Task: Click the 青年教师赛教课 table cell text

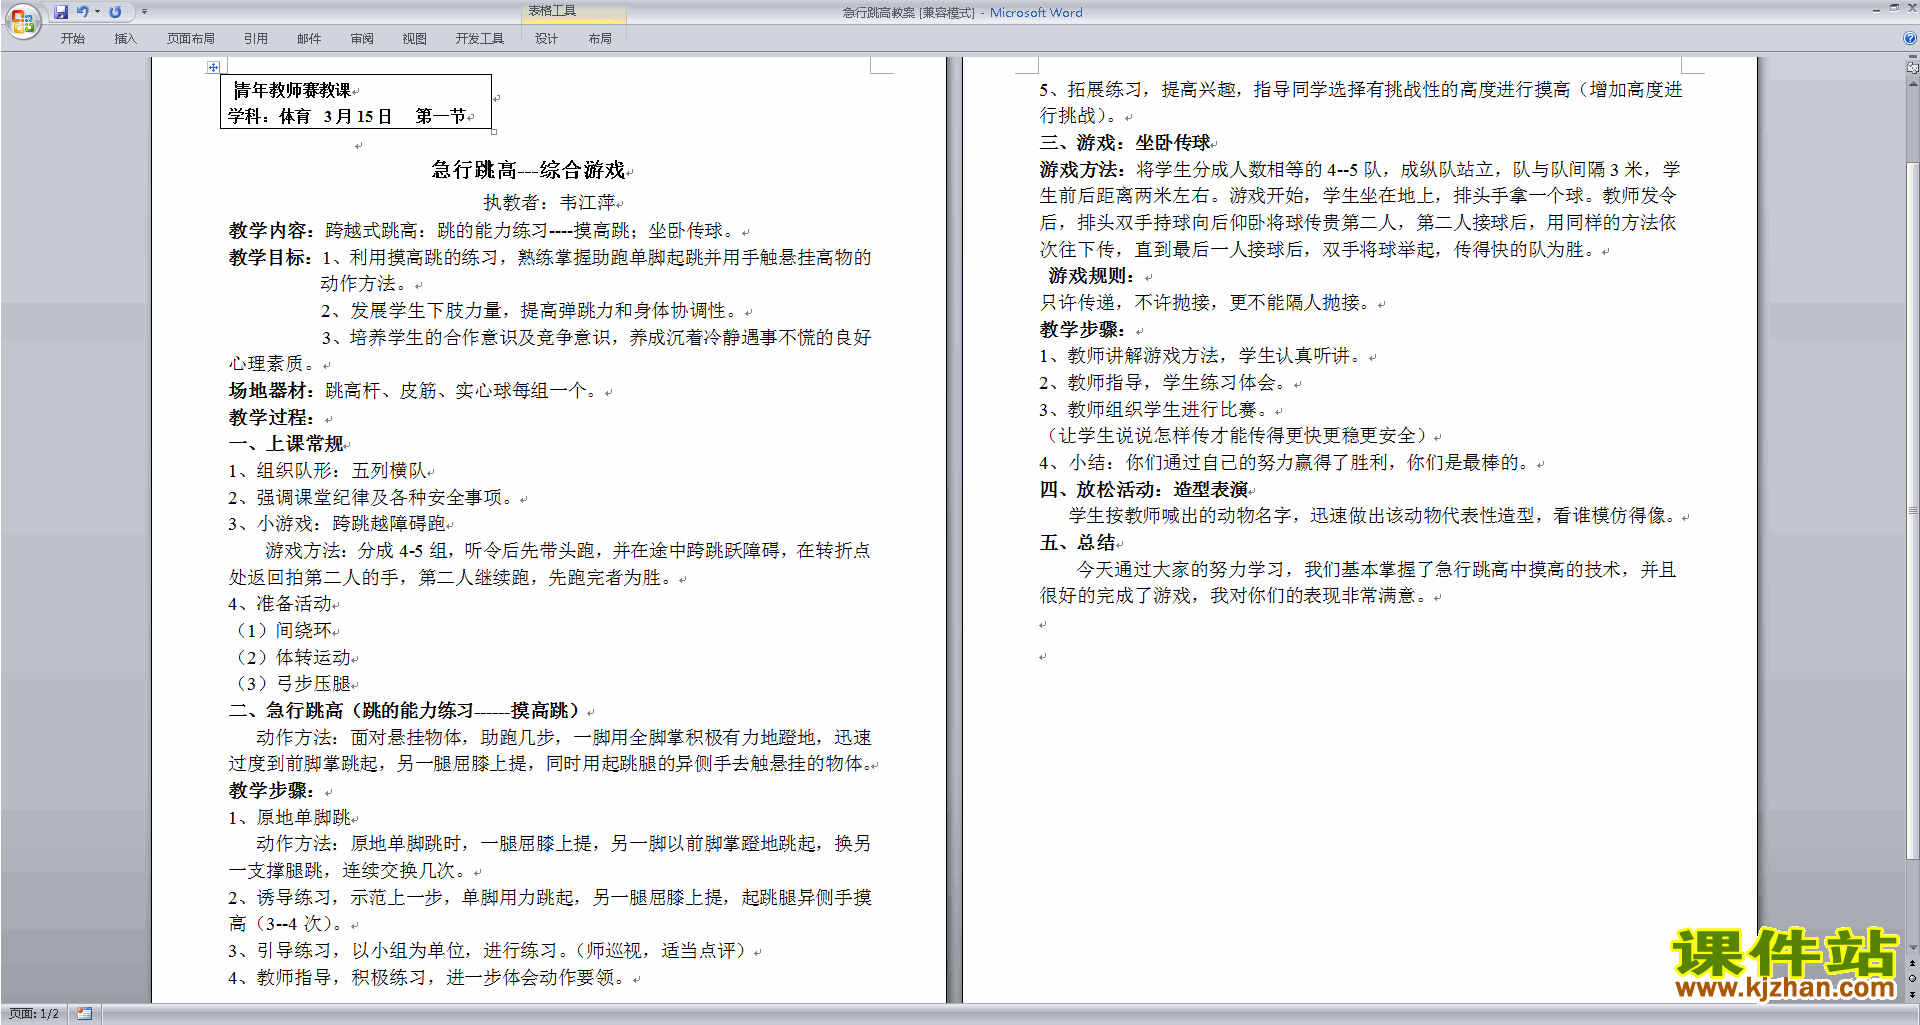Action: (x=292, y=90)
